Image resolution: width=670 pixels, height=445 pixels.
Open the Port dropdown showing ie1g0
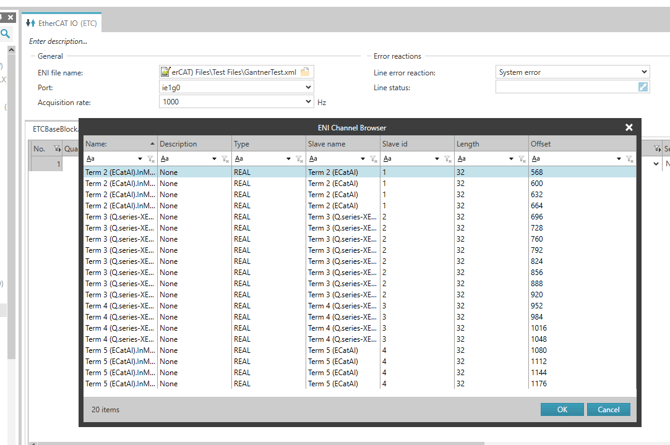click(236, 87)
